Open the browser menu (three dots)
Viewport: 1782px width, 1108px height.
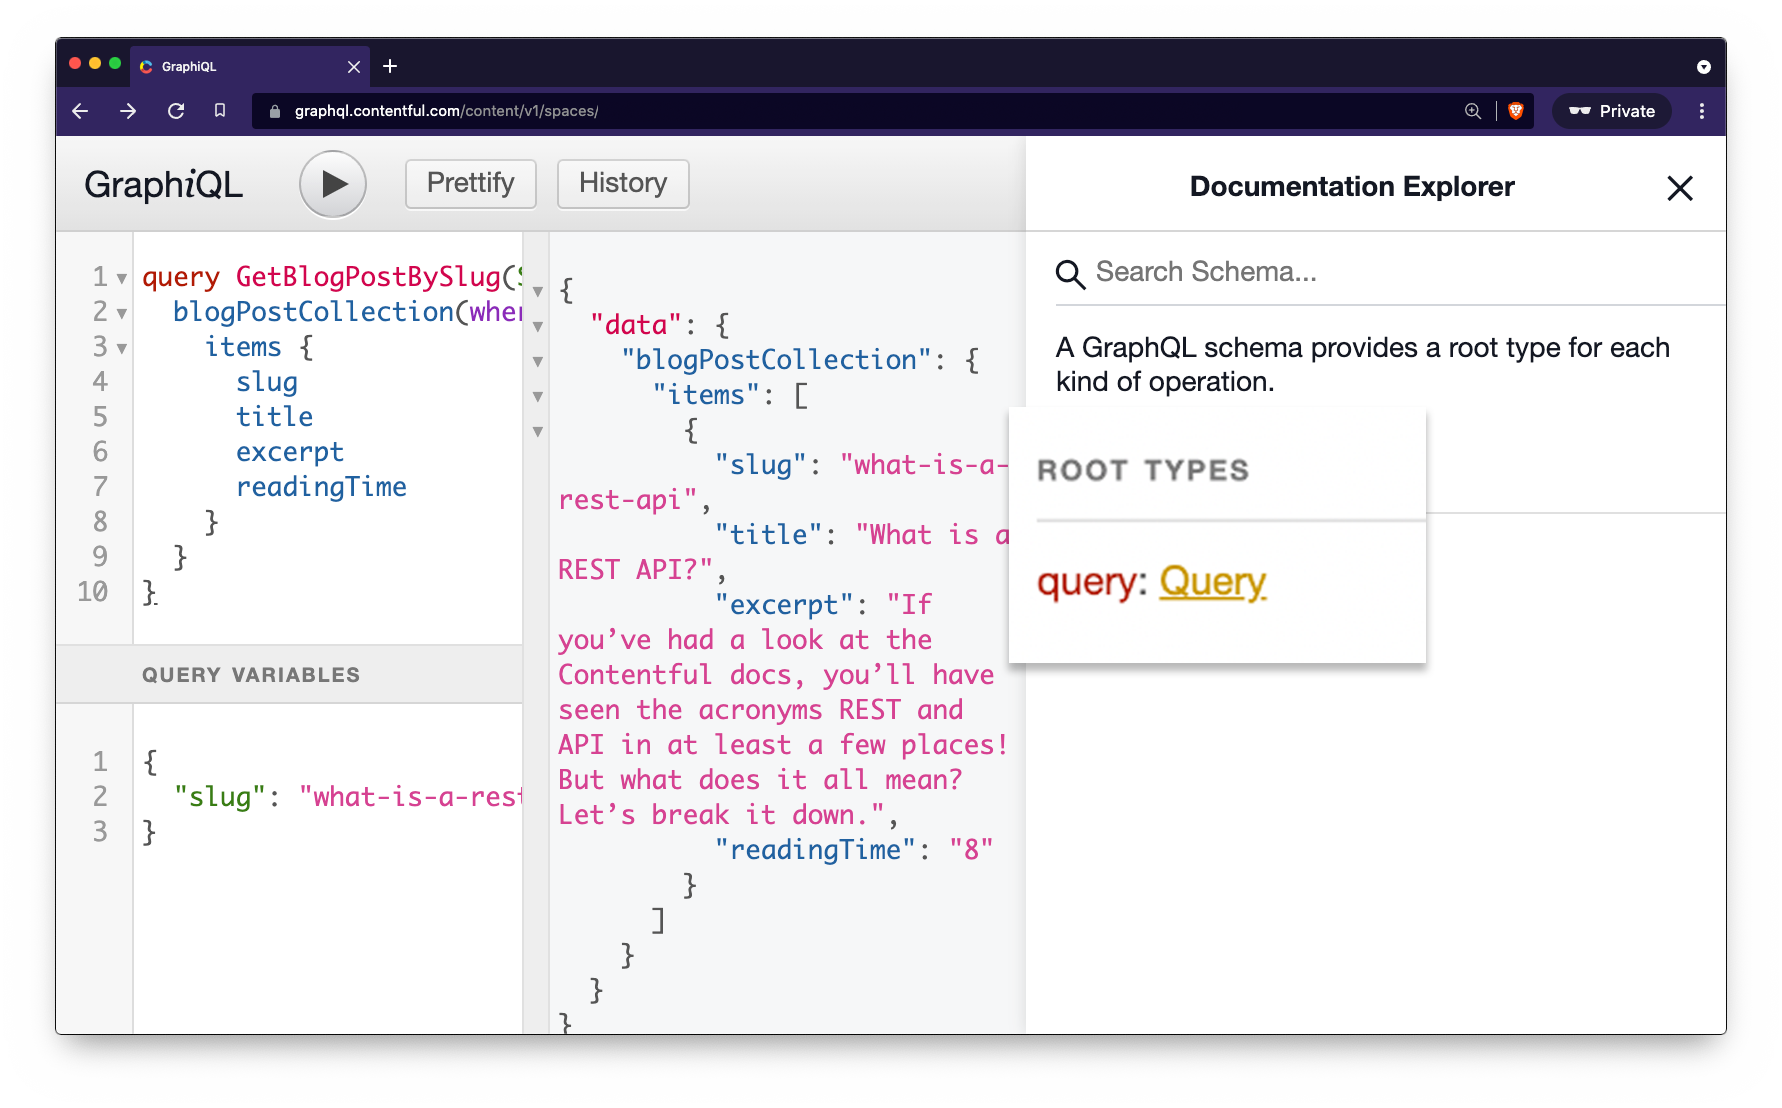(x=1702, y=111)
